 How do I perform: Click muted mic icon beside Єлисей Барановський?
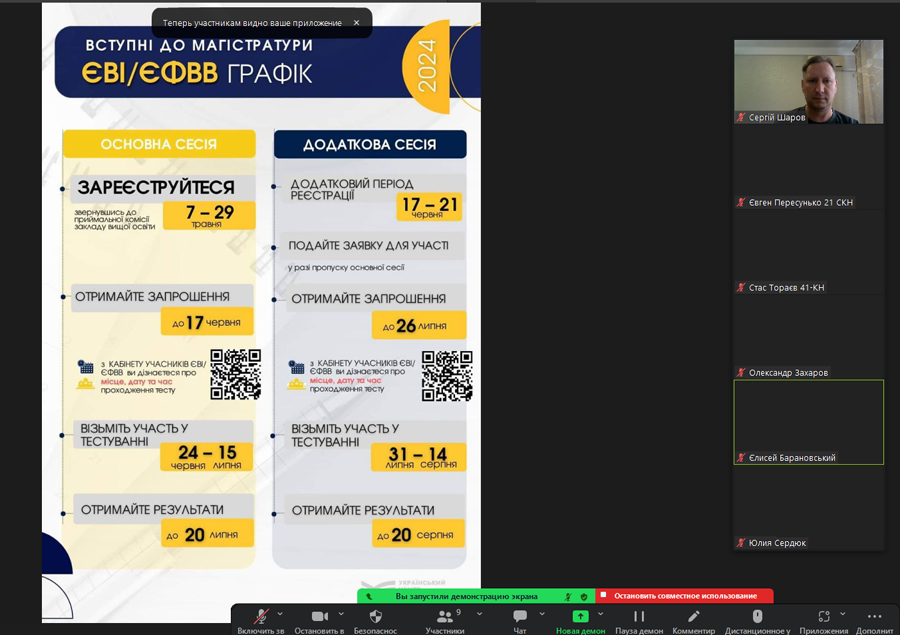(741, 458)
